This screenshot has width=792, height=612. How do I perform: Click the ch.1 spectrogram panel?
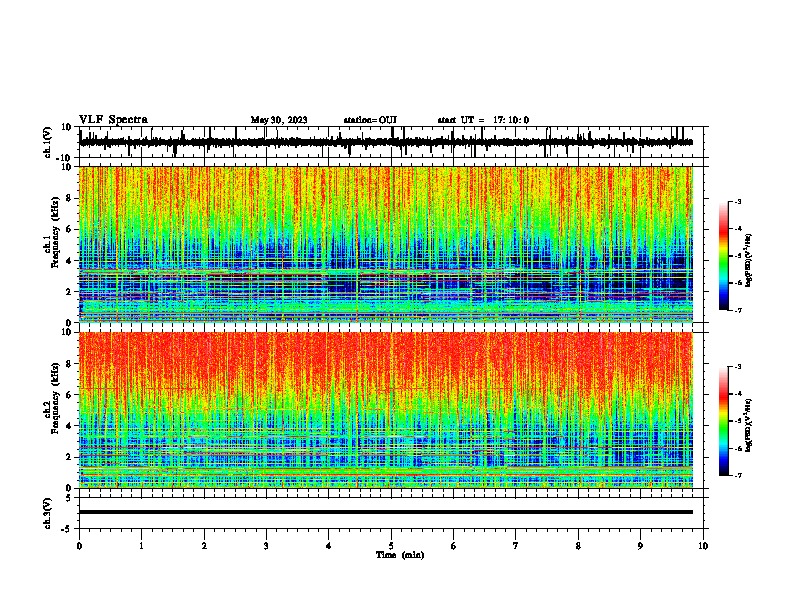(386, 244)
